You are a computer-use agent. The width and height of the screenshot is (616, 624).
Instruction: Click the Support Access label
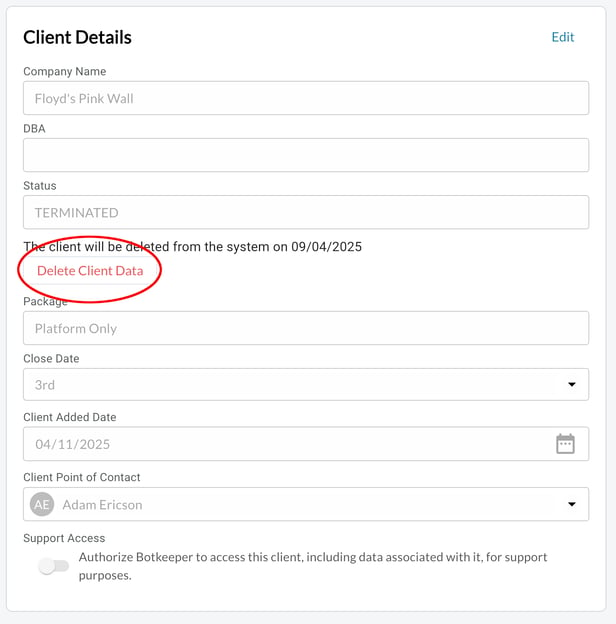(x=64, y=538)
